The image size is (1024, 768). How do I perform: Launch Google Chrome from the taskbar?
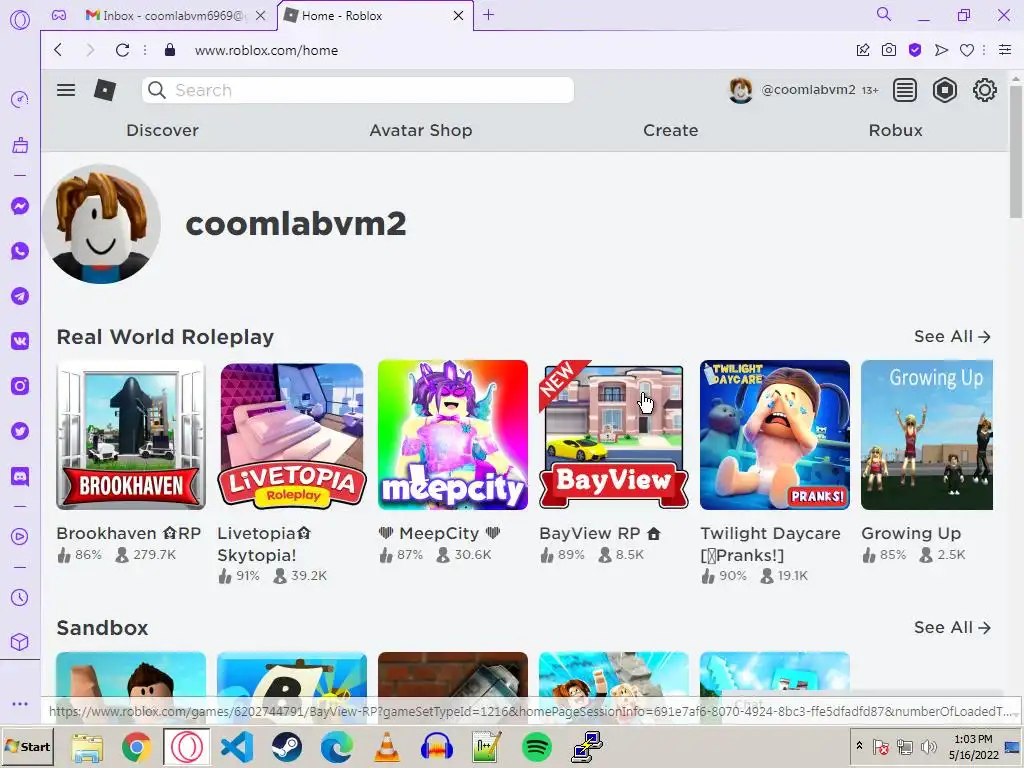tap(136, 746)
